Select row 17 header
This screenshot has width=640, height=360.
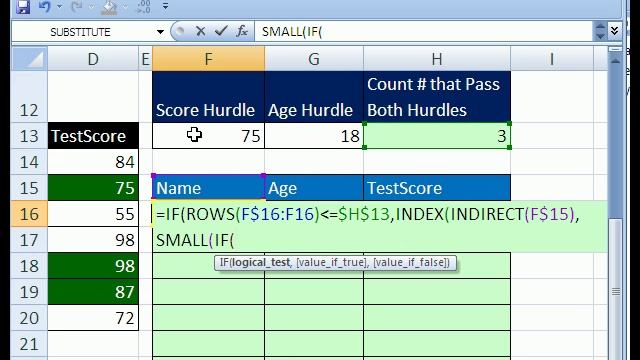click(x=29, y=240)
